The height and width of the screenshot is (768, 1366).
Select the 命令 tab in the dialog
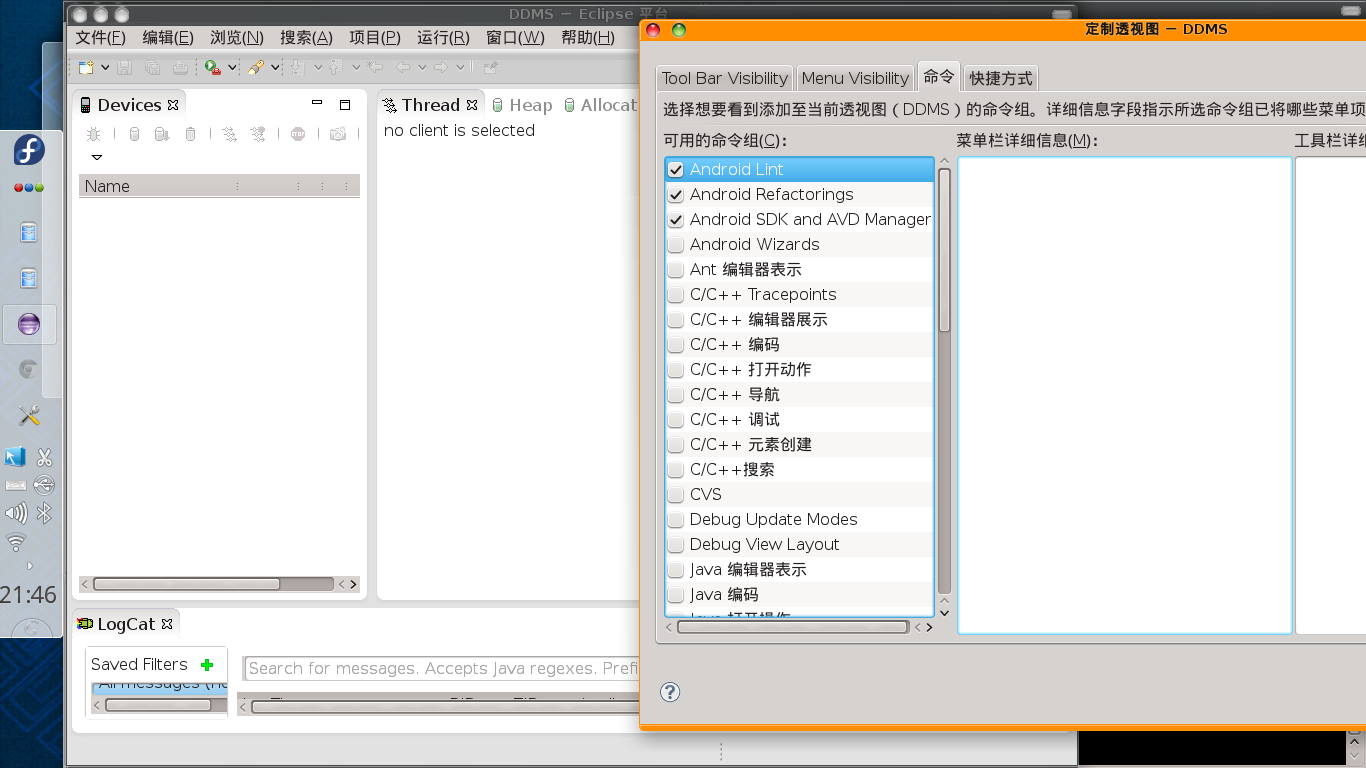(x=938, y=76)
